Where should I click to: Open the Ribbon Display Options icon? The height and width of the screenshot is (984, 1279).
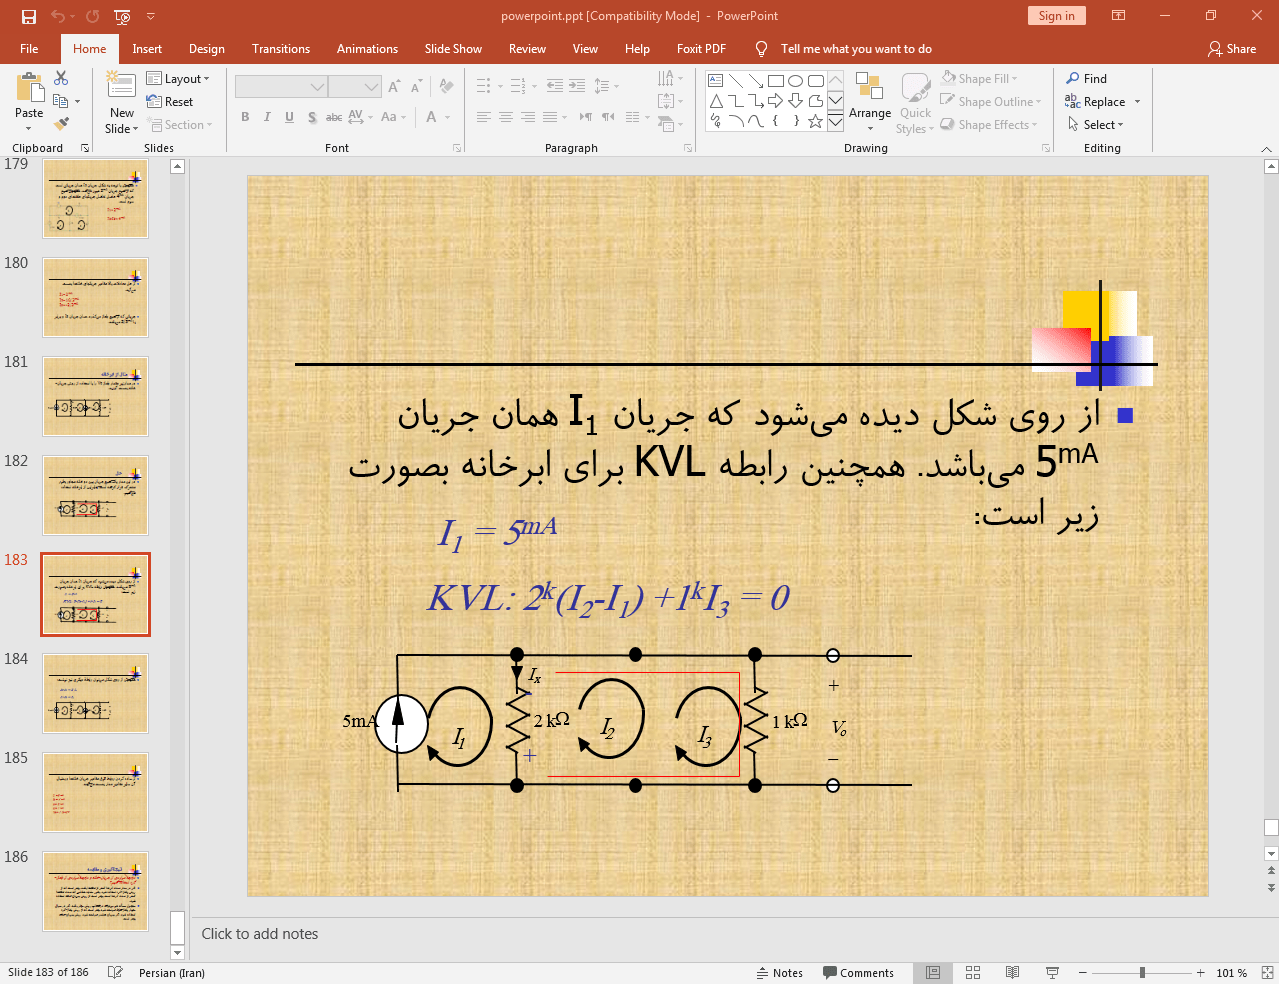pos(1119,16)
